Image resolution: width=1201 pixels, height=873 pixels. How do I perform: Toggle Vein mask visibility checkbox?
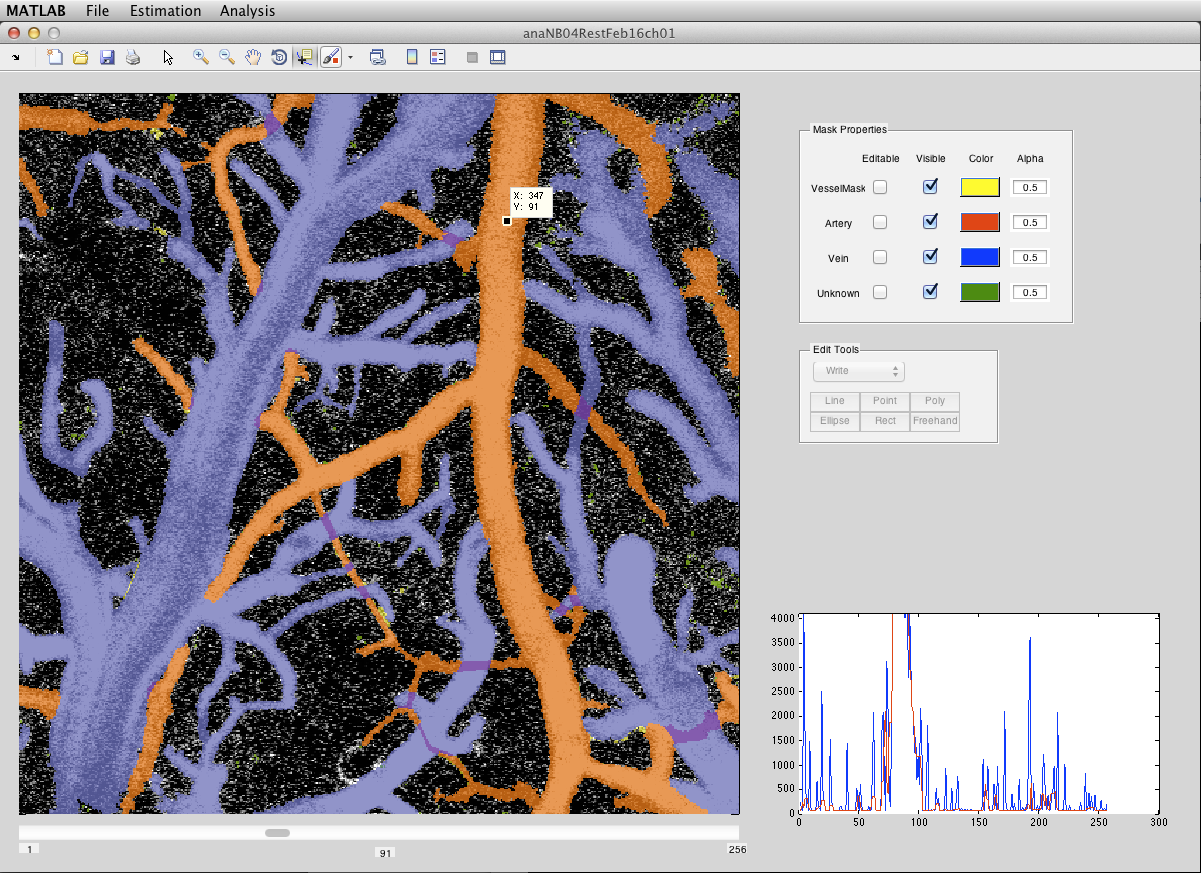coord(930,257)
